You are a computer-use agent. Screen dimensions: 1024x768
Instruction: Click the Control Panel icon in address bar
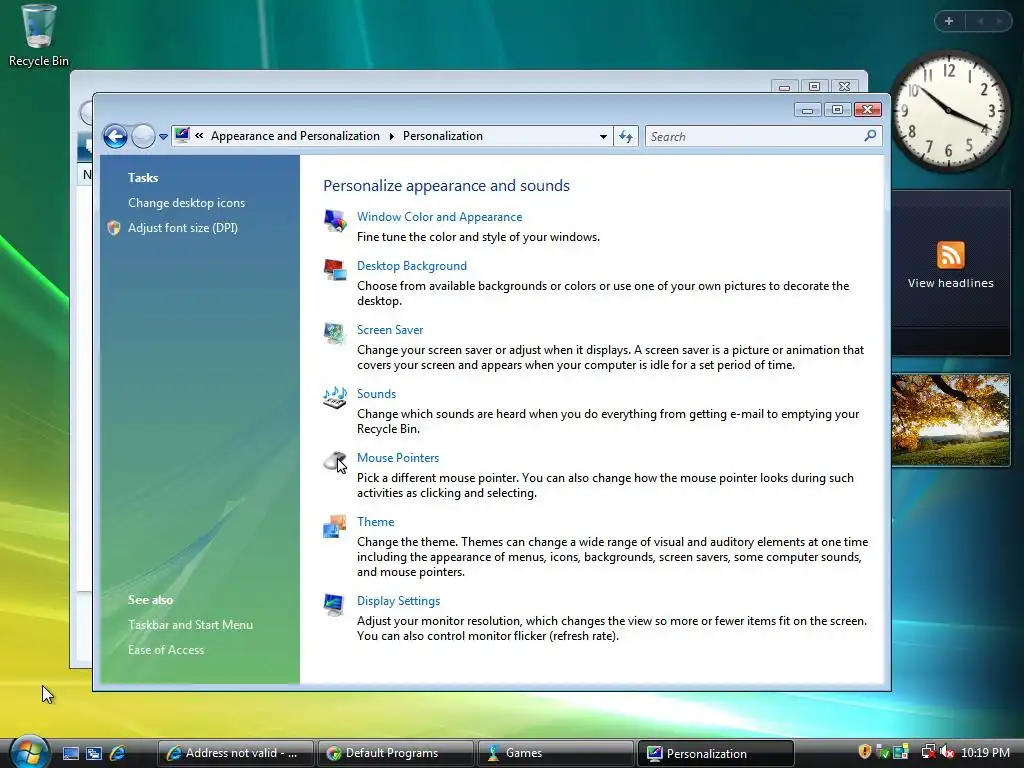[x=182, y=136]
